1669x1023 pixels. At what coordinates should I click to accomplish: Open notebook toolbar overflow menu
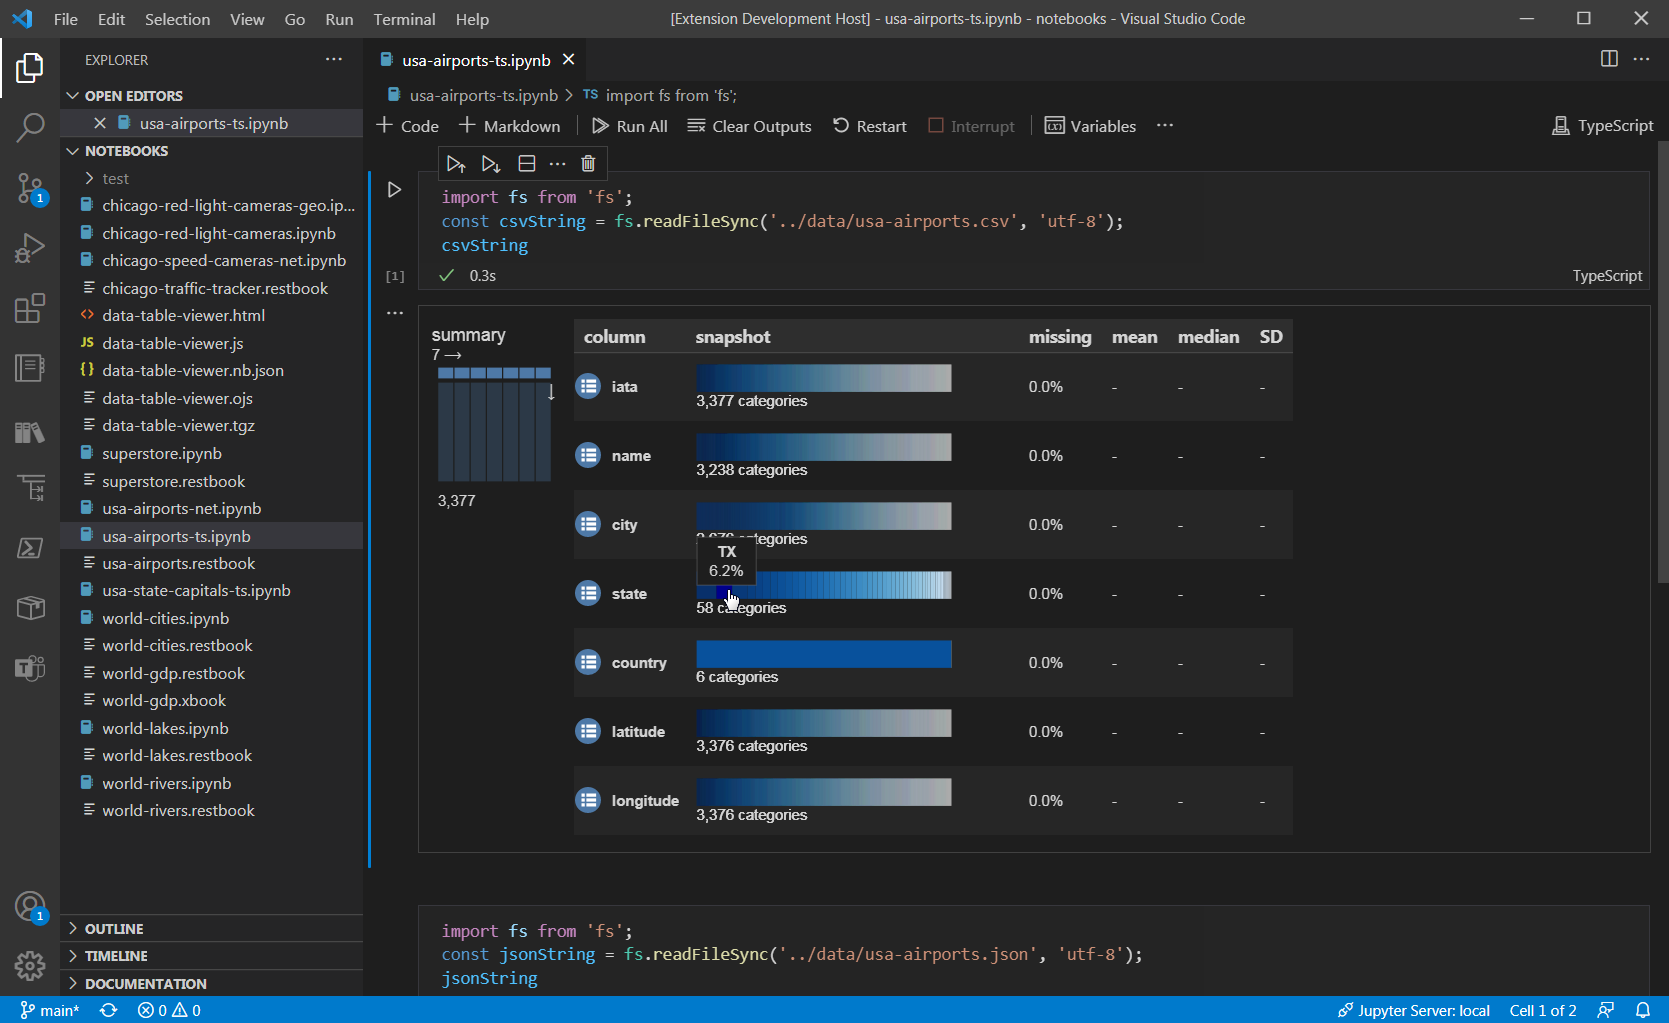point(1164,126)
